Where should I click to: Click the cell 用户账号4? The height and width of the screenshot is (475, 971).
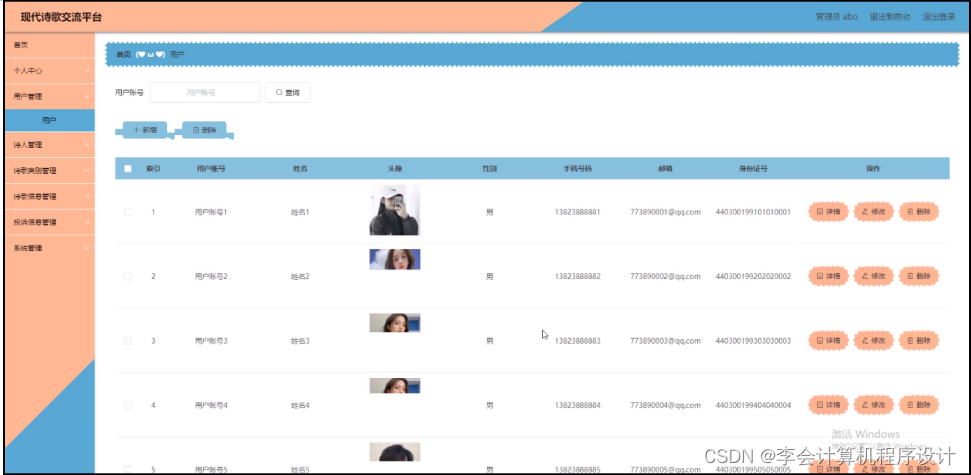211,405
